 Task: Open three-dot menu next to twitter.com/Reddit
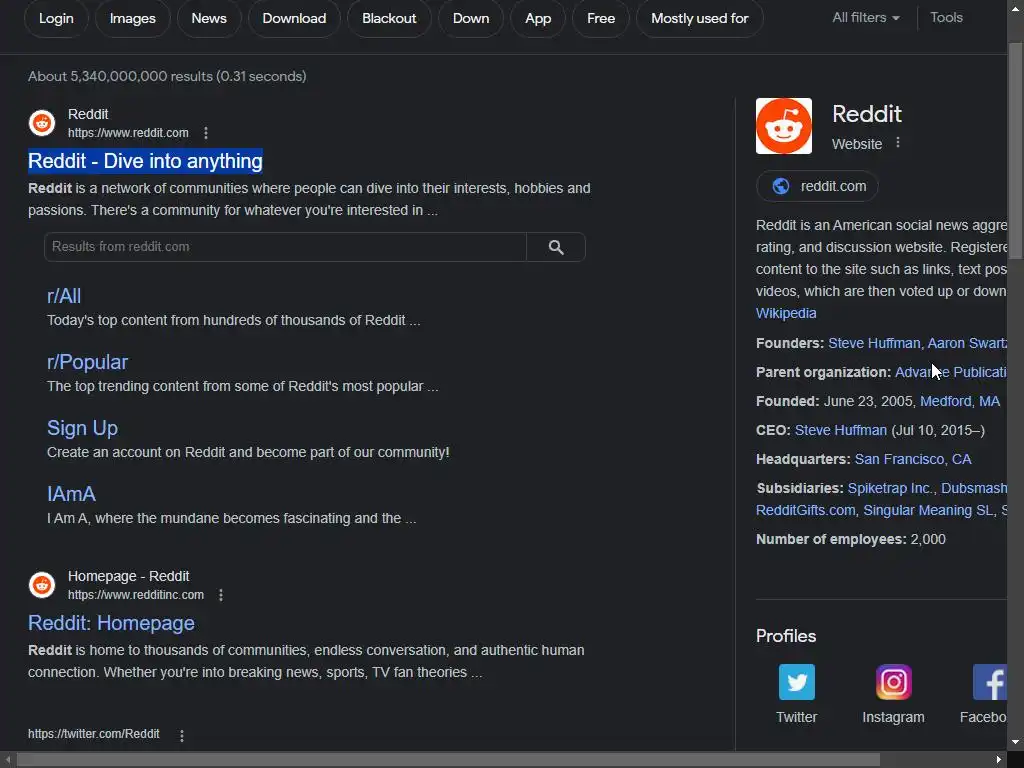click(x=182, y=735)
